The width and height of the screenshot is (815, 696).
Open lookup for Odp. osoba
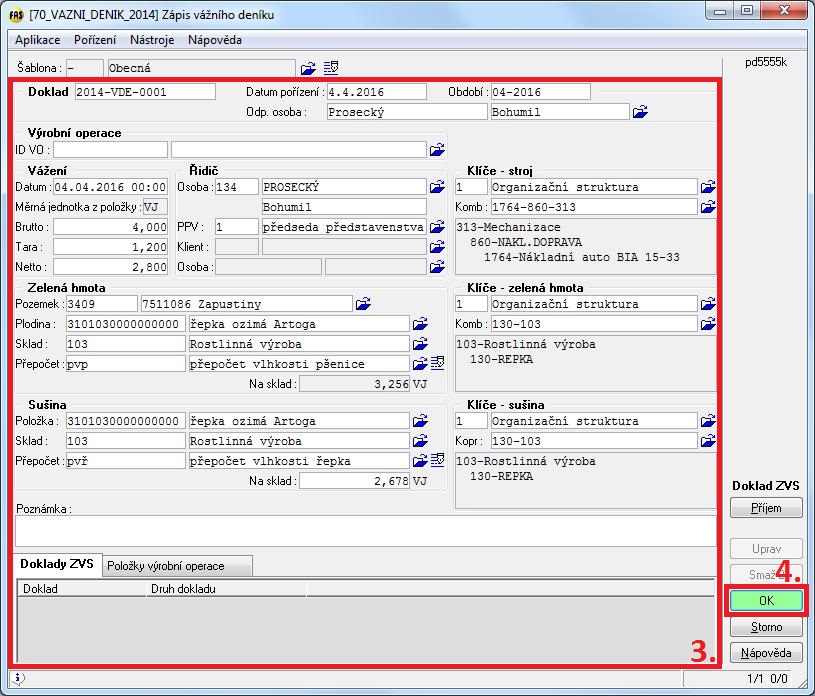[640, 112]
